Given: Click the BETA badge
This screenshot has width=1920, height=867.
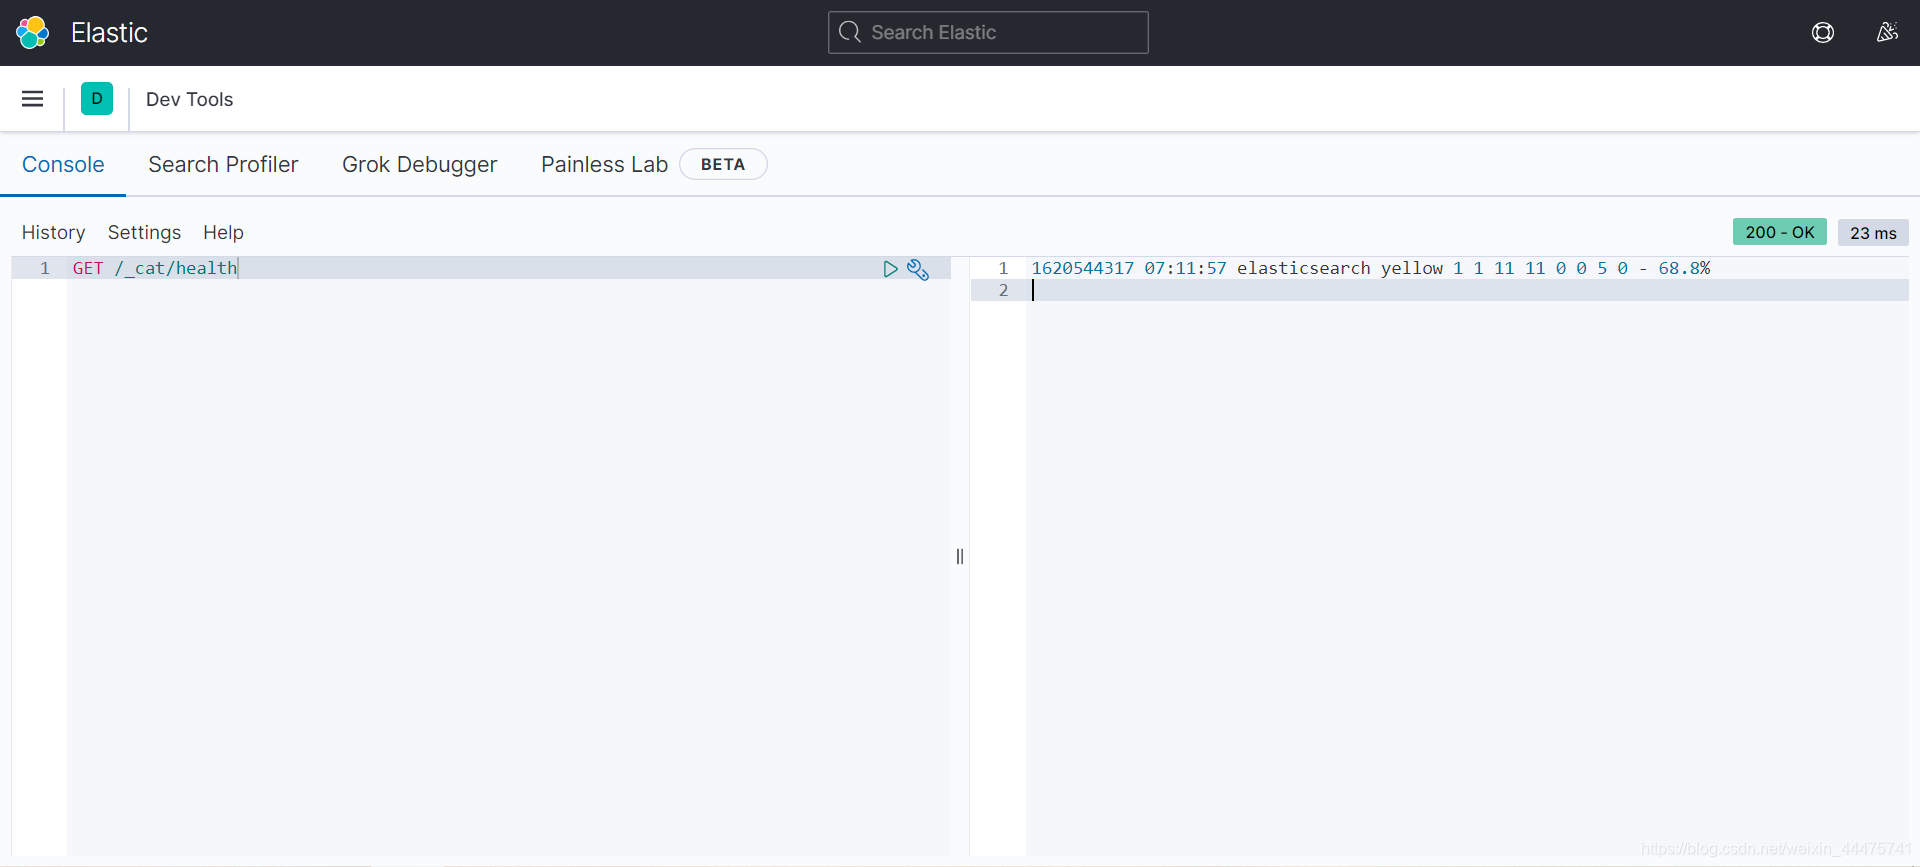Looking at the screenshot, I should [x=723, y=164].
